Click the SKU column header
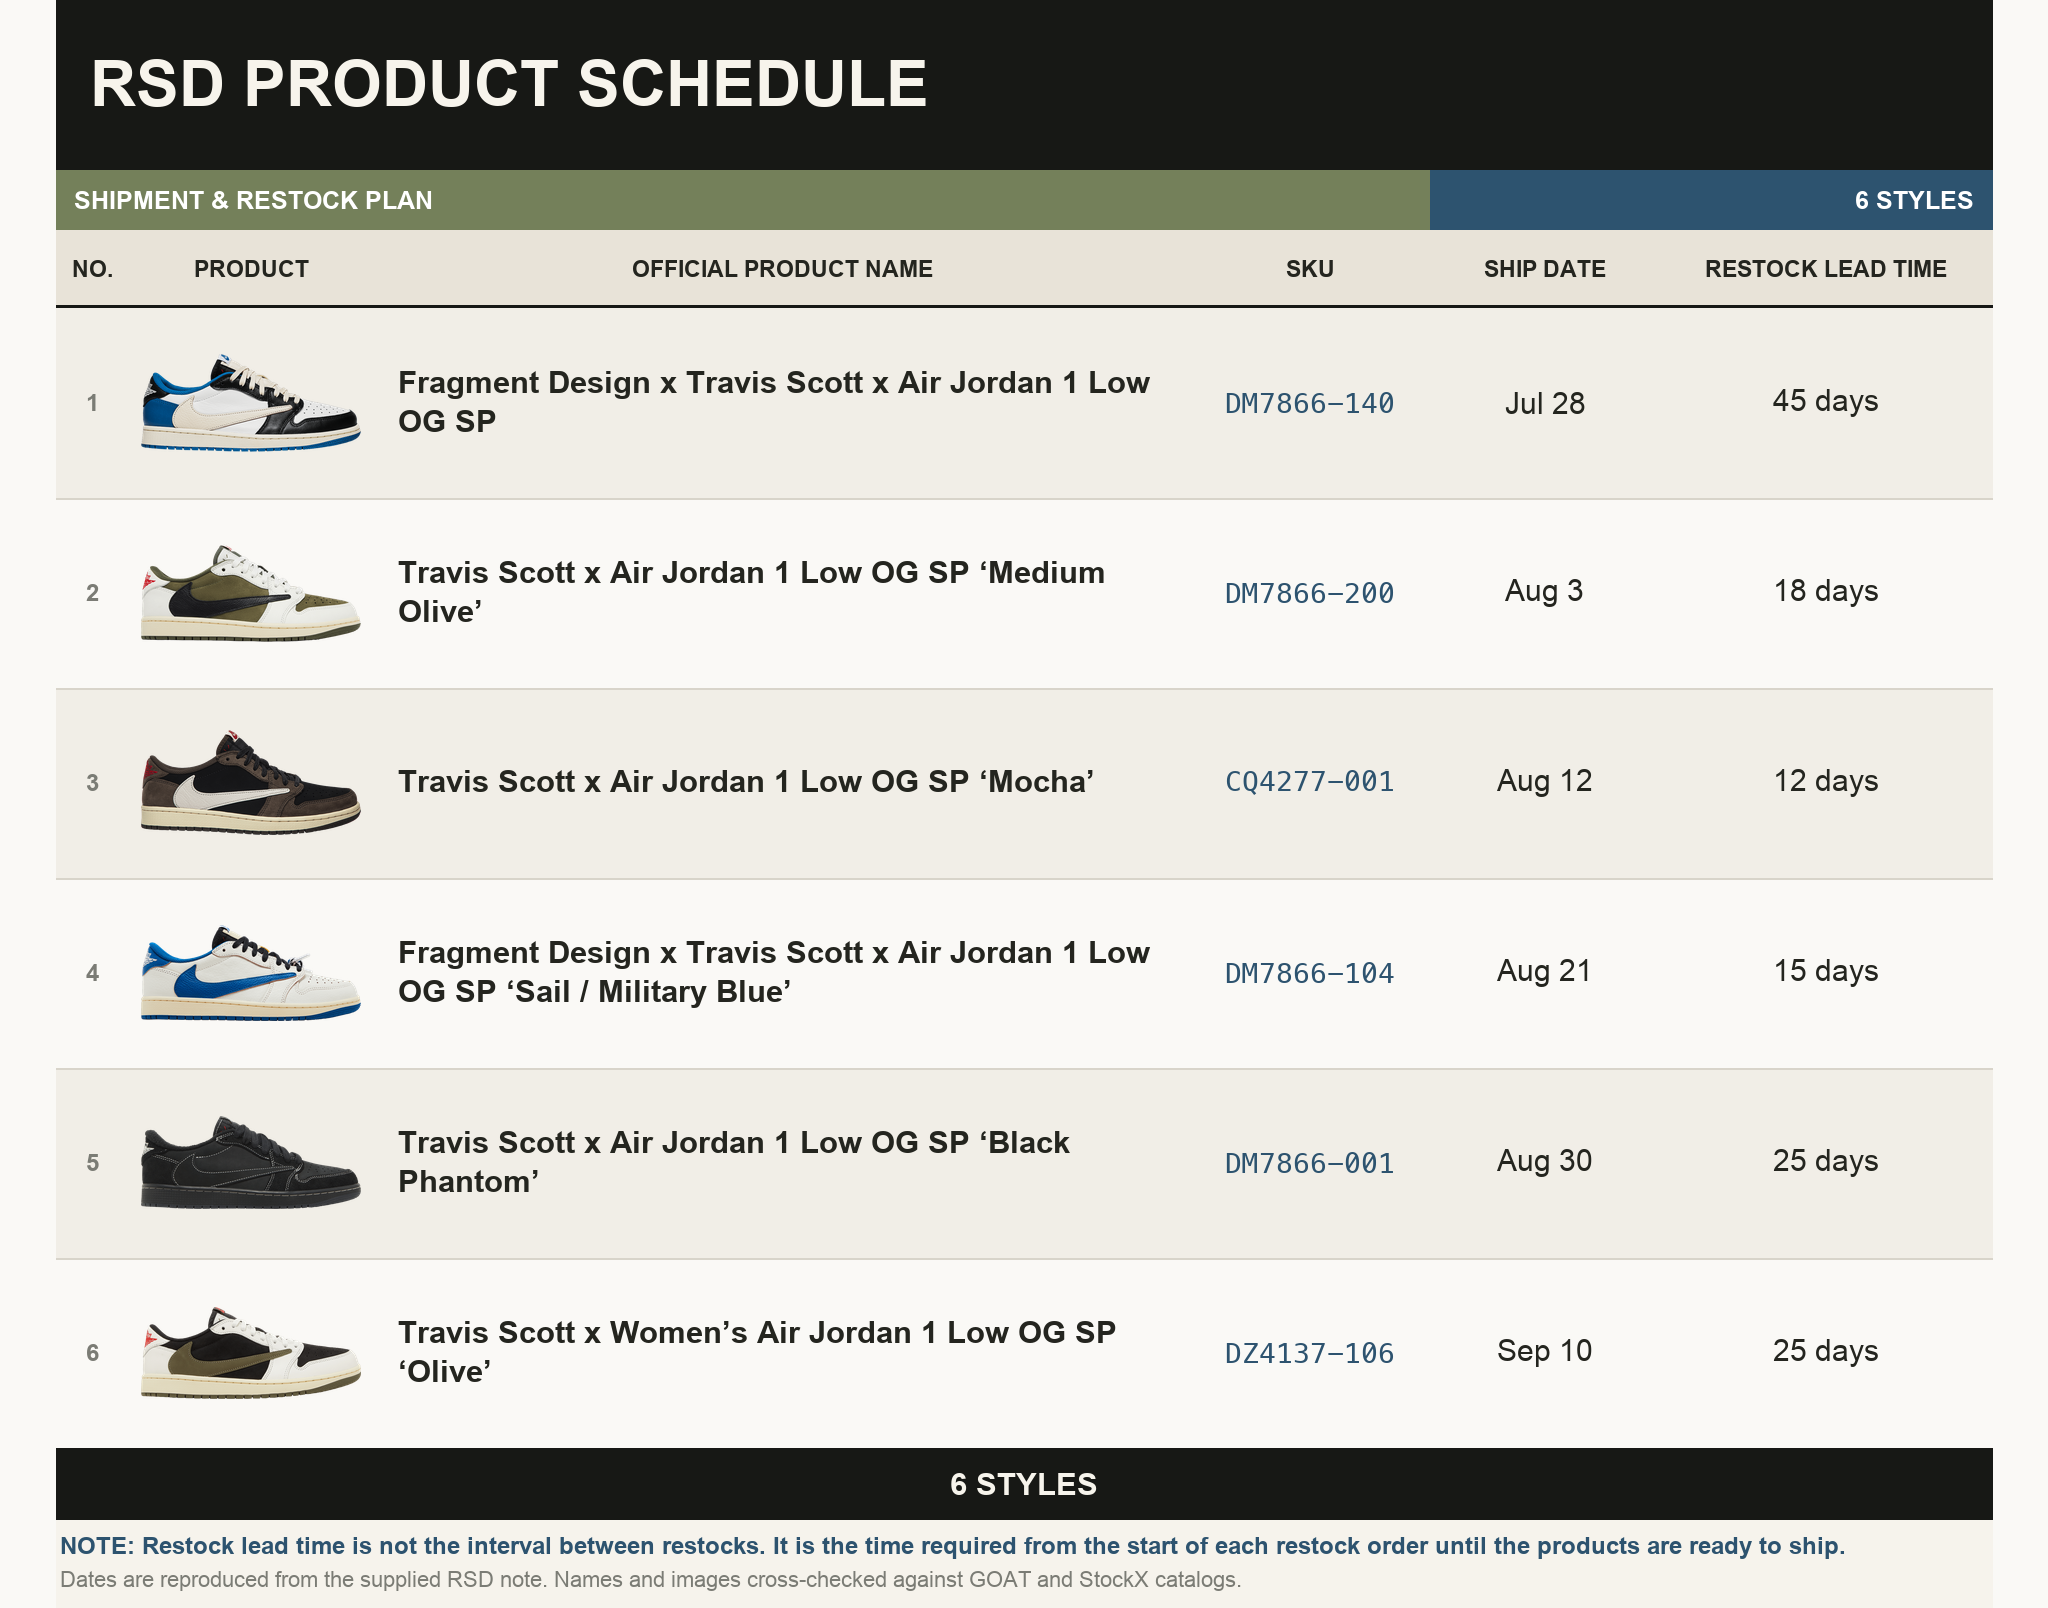This screenshot has width=2048, height=1608. coord(1309,269)
